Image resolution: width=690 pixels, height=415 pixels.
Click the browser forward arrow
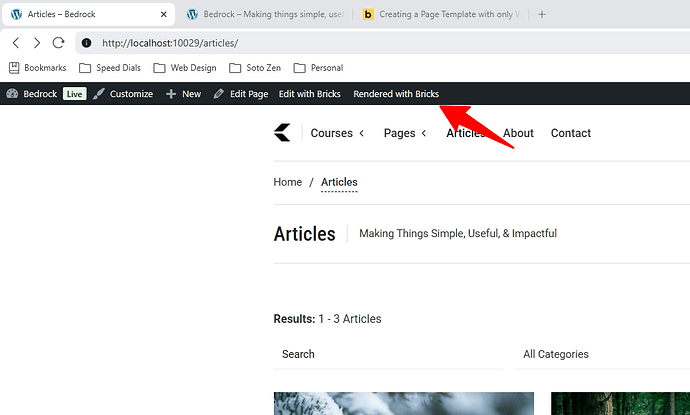[38, 44]
